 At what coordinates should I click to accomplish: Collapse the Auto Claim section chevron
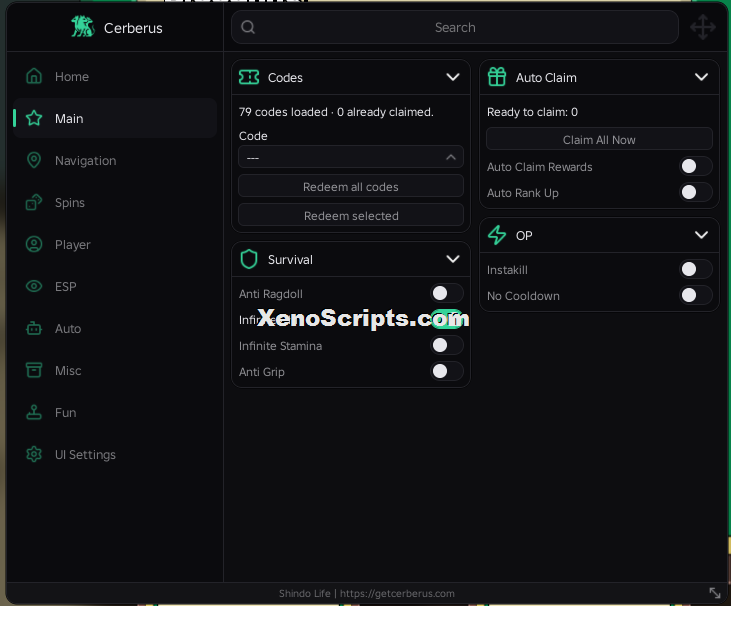pos(701,77)
